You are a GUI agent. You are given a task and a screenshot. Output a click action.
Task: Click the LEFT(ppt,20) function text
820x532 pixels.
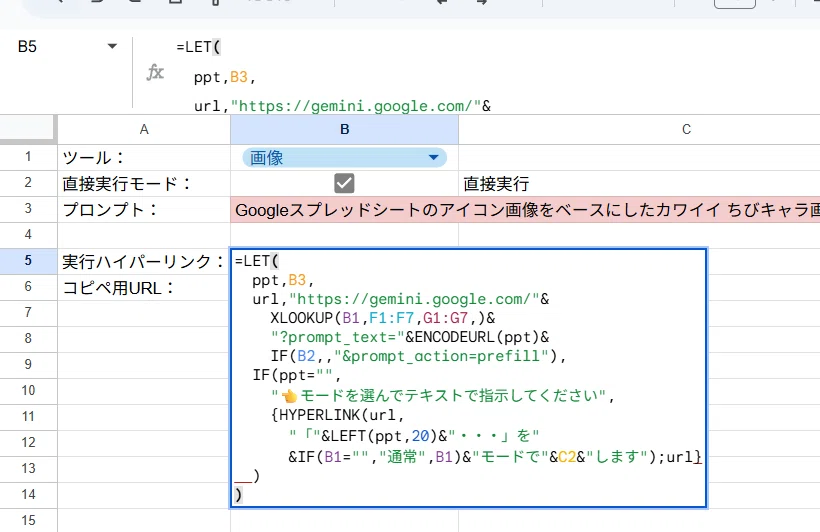(x=384, y=436)
